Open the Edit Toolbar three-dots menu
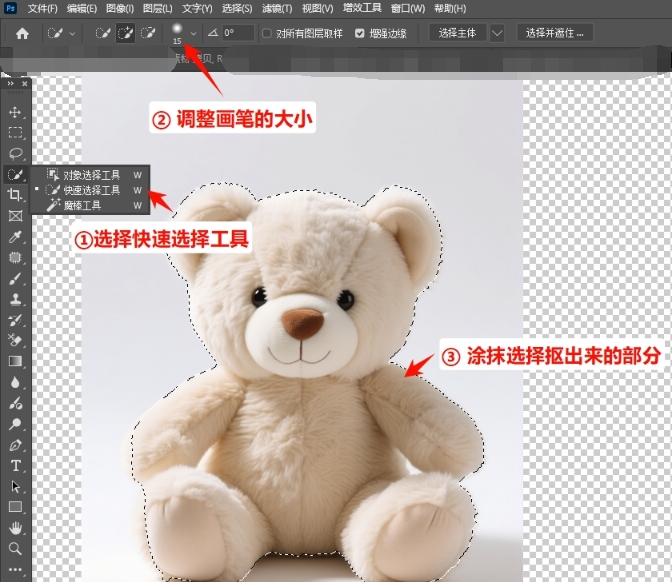The image size is (672, 582). pyautogui.click(x=15, y=570)
